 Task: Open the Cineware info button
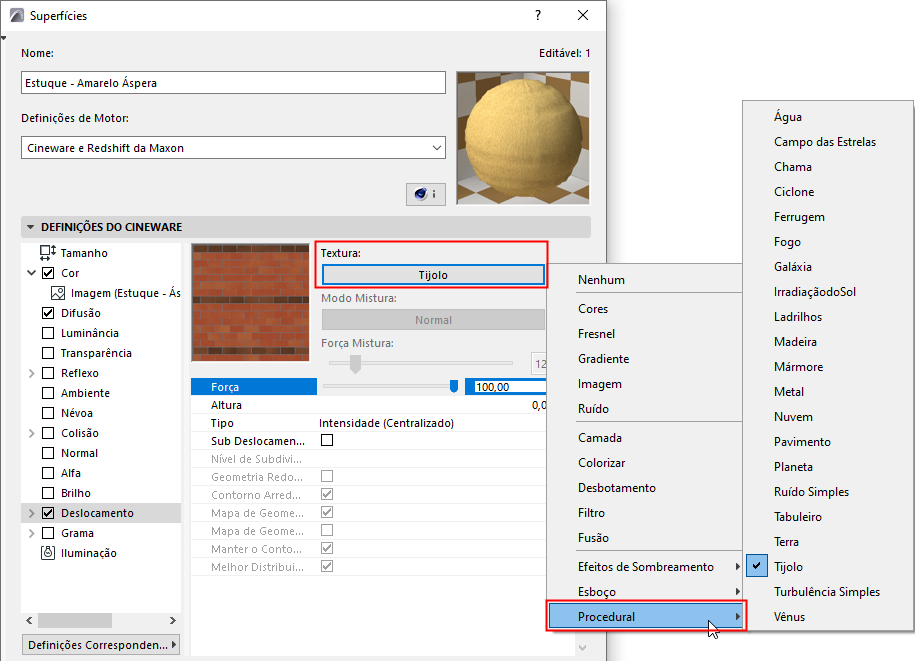[425, 194]
